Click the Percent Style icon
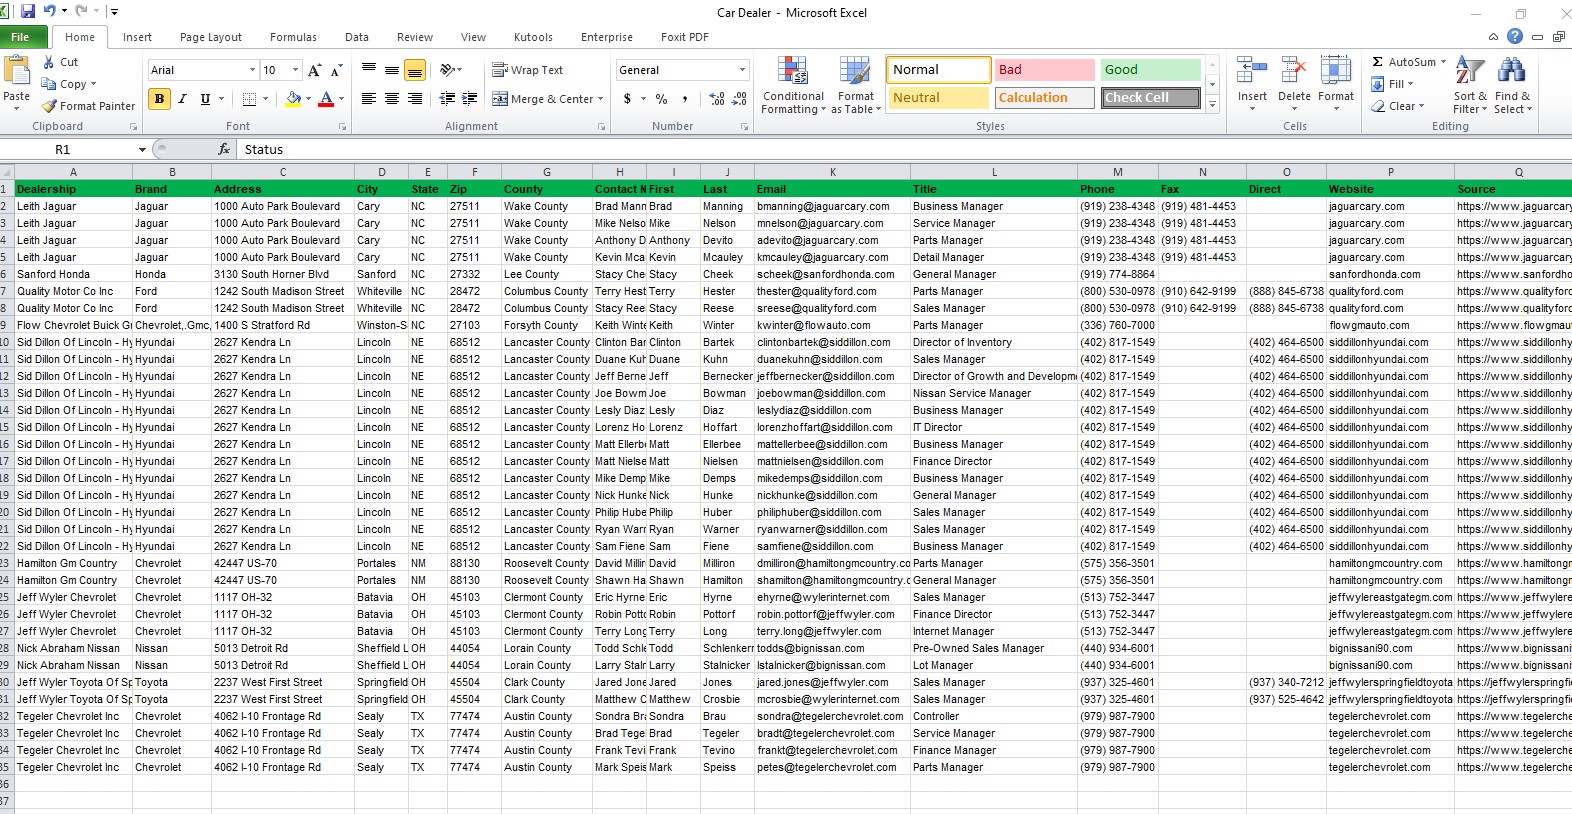This screenshot has width=1572, height=814. (x=661, y=99)
